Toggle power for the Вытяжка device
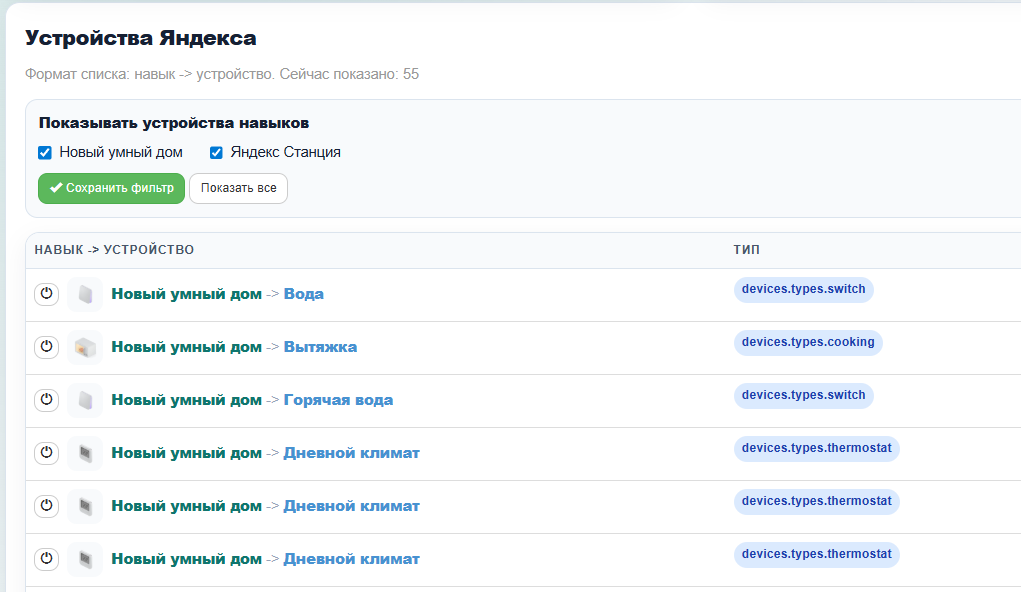 (46, 347)
